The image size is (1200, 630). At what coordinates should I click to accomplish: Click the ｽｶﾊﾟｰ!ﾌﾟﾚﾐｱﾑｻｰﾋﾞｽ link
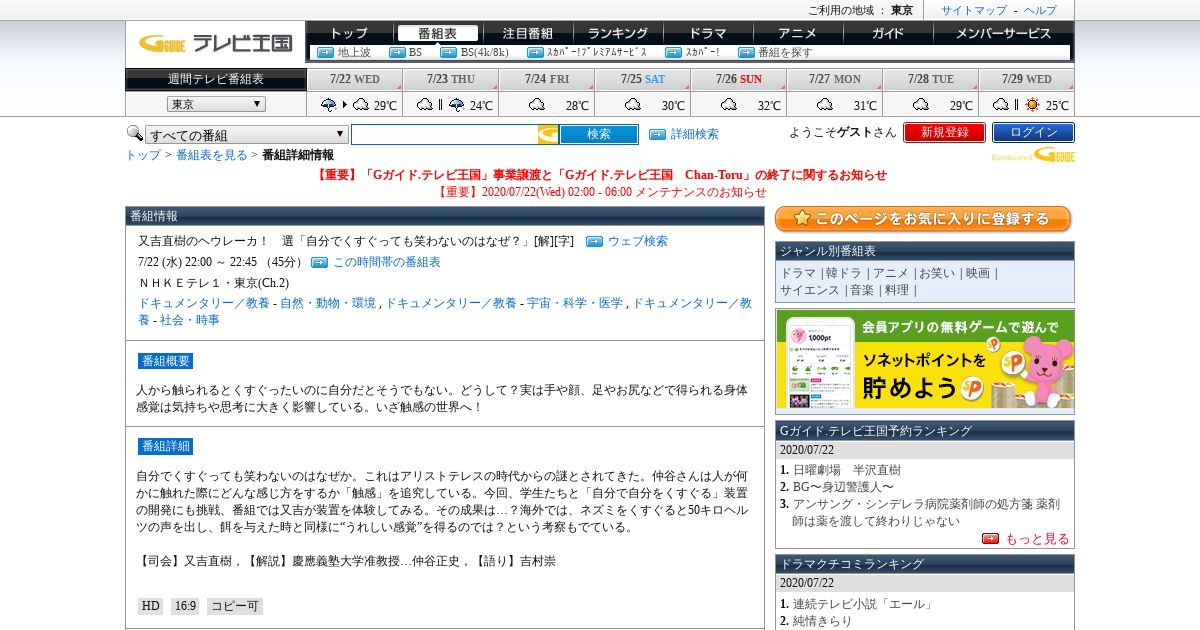point(597,52)
